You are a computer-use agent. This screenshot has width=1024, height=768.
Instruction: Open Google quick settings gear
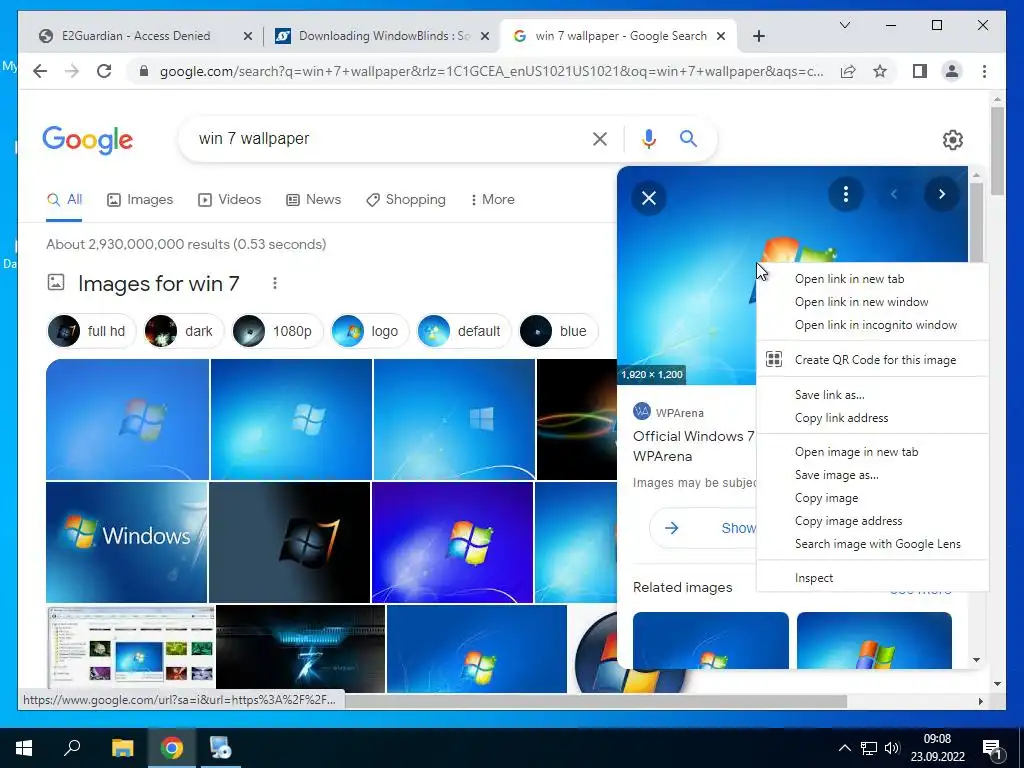point(952,140)
